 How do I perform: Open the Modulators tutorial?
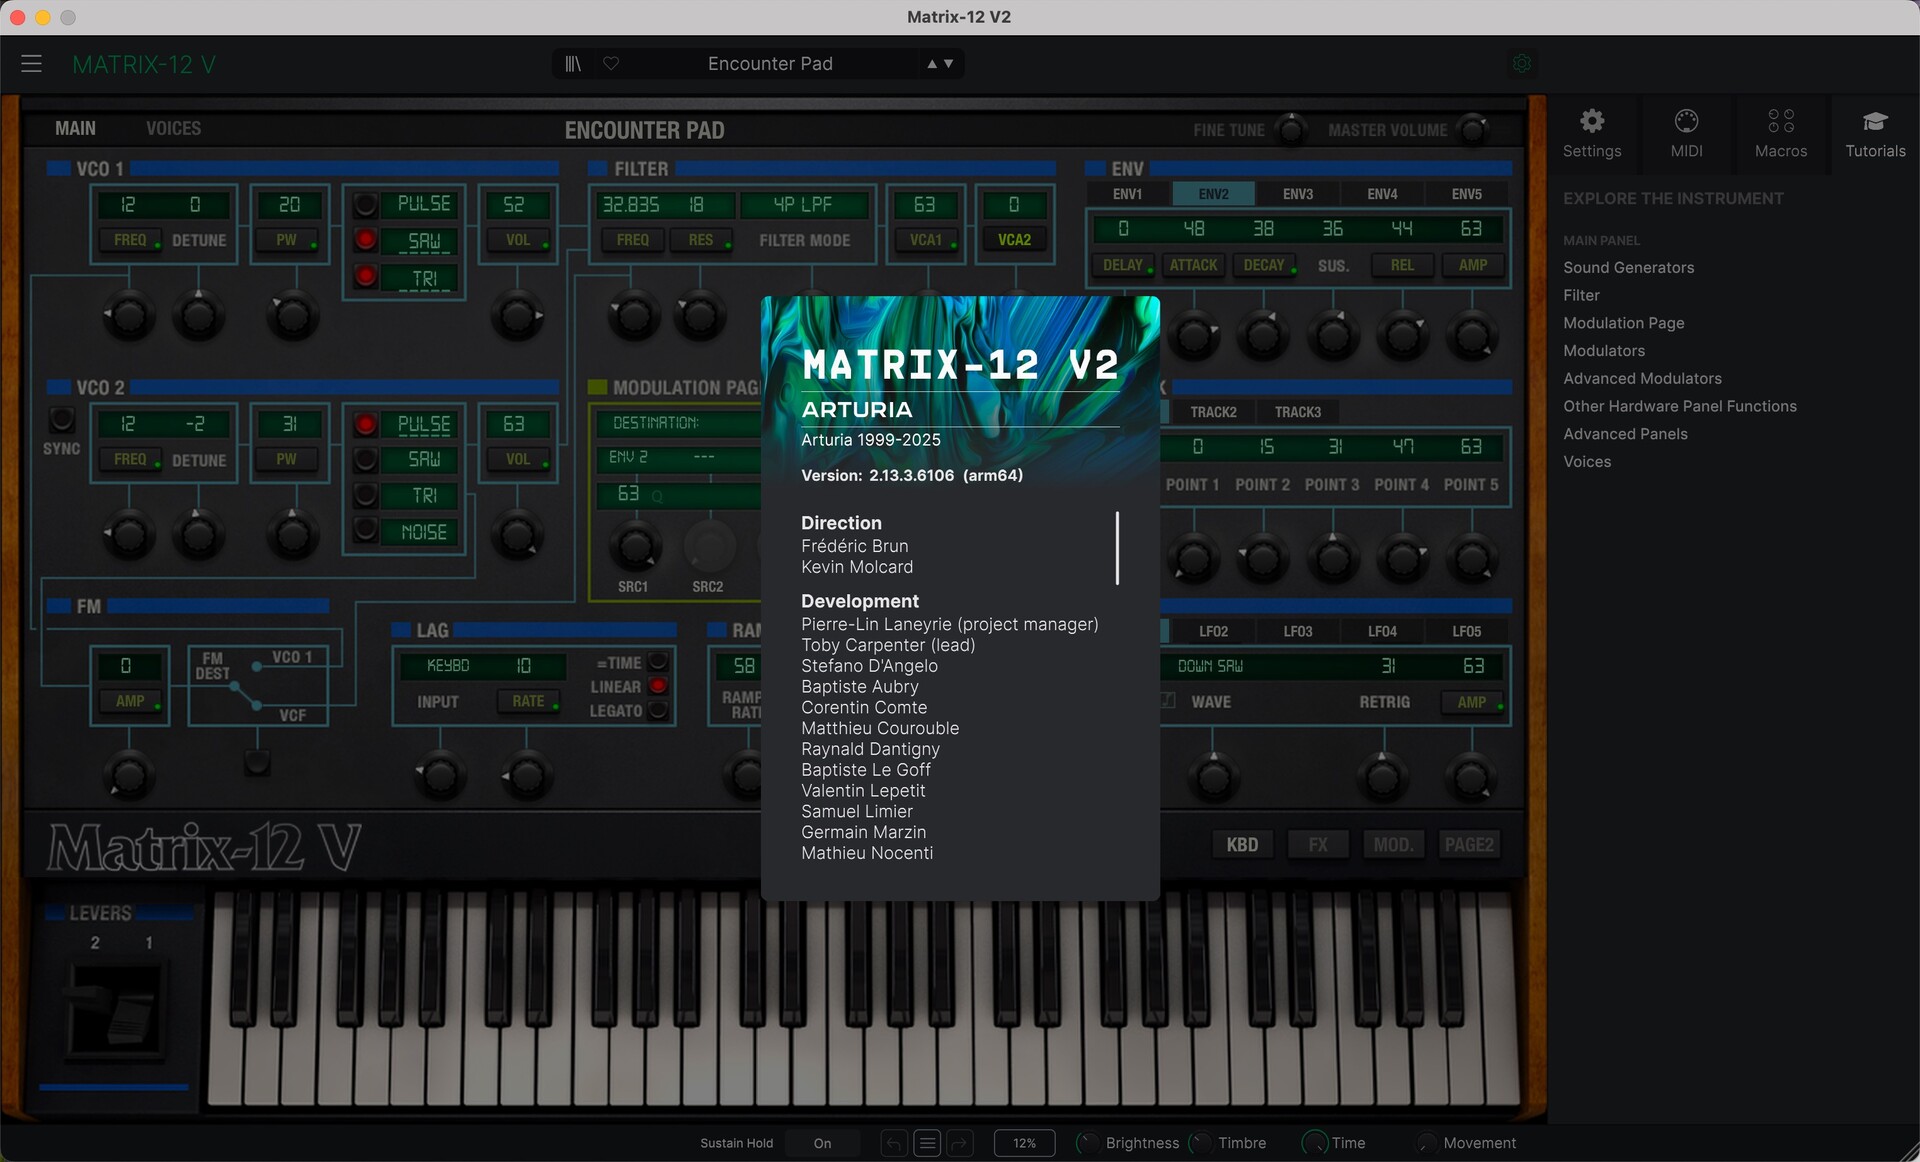click(x=1603, y=351)
